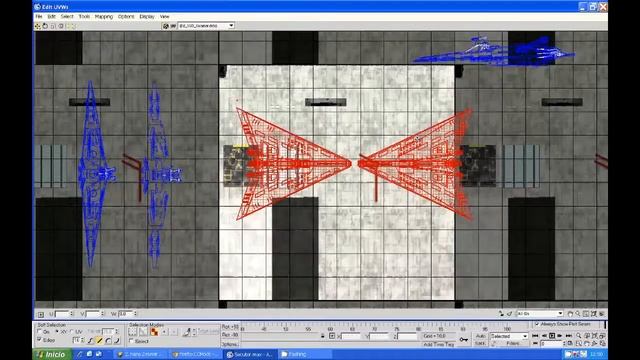640x360 pixels.
Task: Click the timeline ruler at frame 100
Action: [507, 329]
